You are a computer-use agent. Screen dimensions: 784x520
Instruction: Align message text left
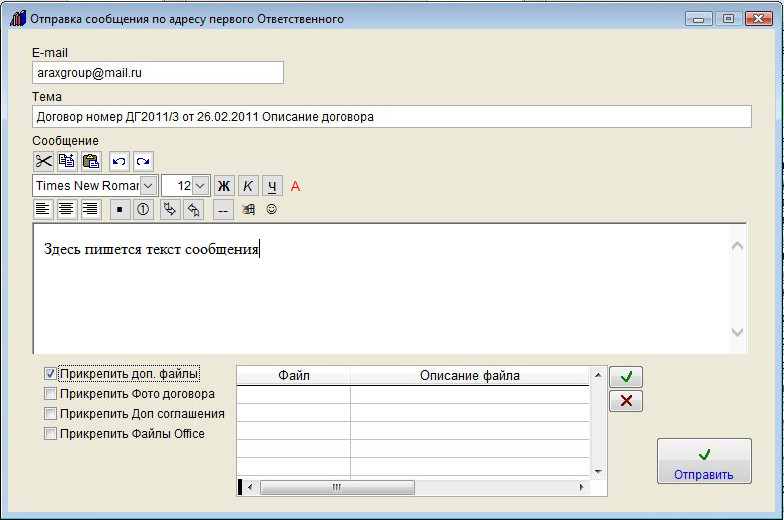pos(42,209)
